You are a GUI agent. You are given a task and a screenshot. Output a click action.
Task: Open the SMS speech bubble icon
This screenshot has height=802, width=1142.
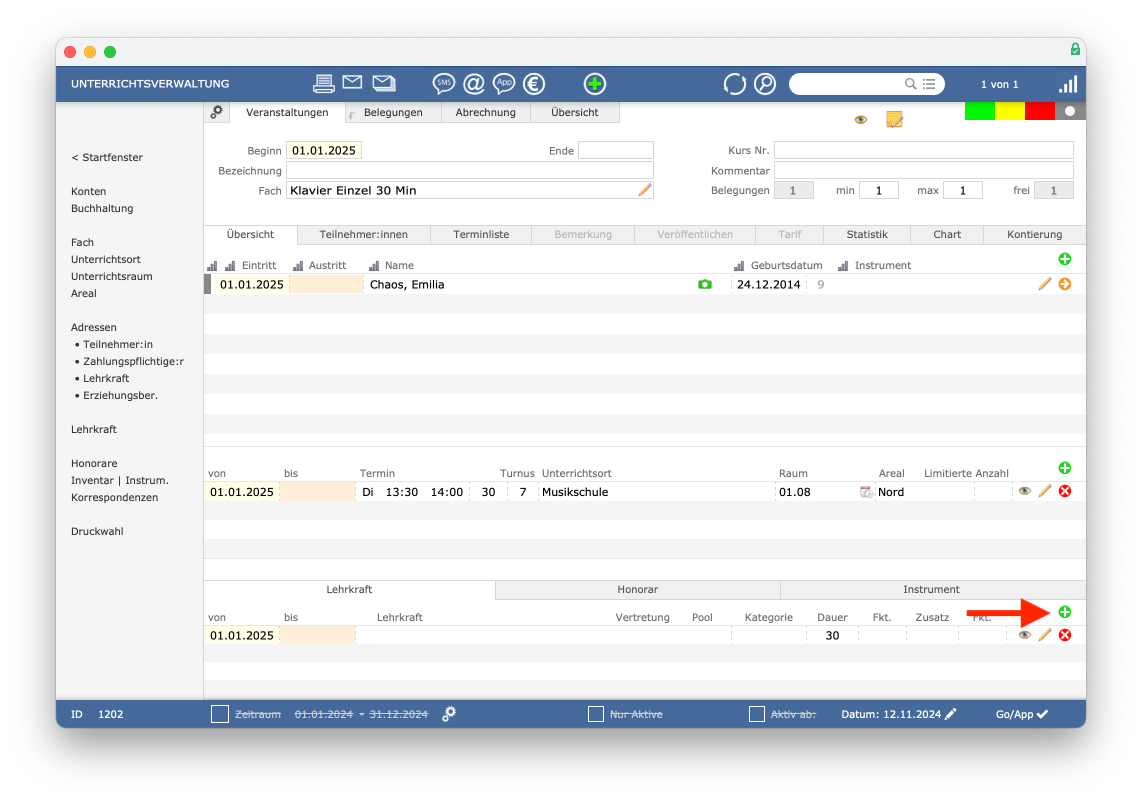click(444, 84)
